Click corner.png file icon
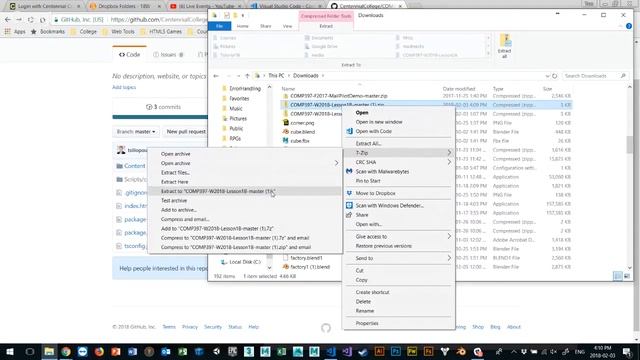The image size is (640, 360). [x=286, y=122]
